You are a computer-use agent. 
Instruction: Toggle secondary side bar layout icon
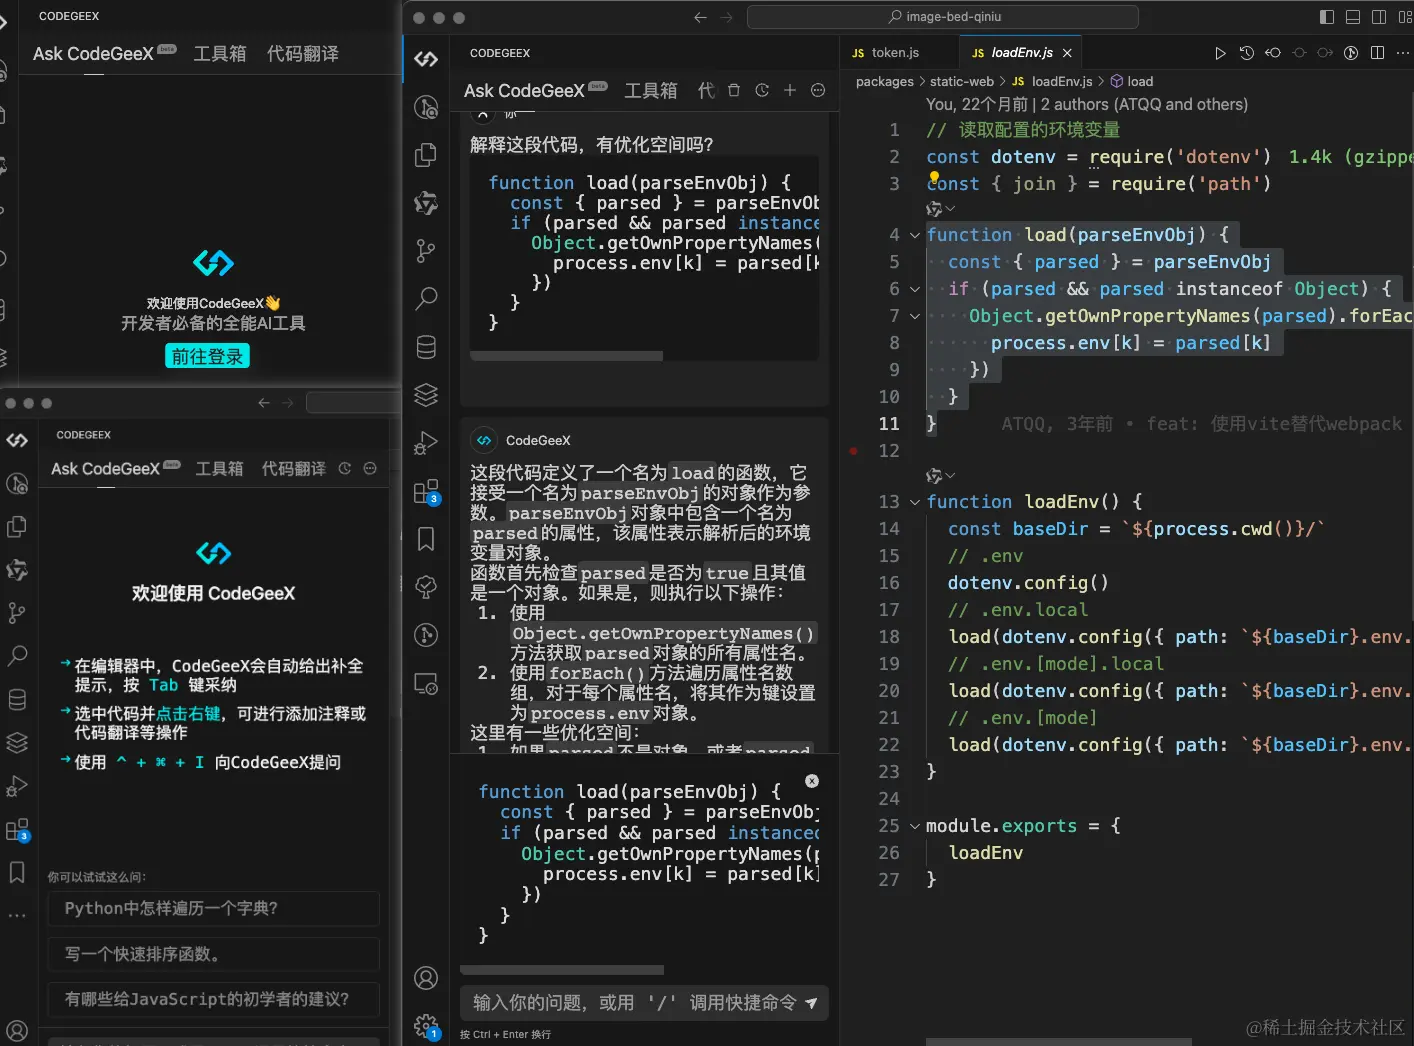point(1379,17)
